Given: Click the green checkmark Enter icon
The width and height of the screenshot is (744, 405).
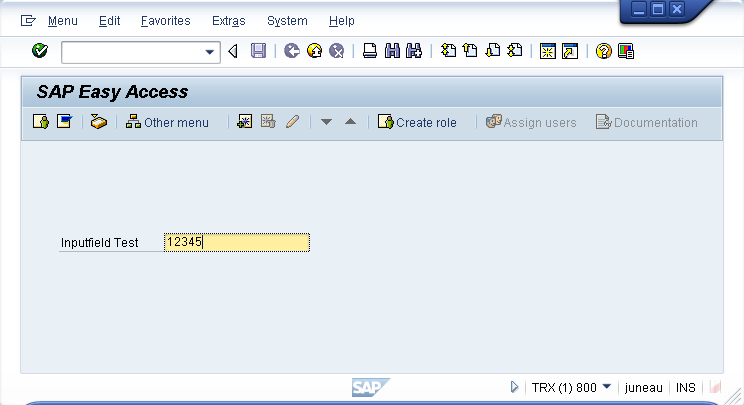Looking at the screenshot, I should tap(40, 50).
